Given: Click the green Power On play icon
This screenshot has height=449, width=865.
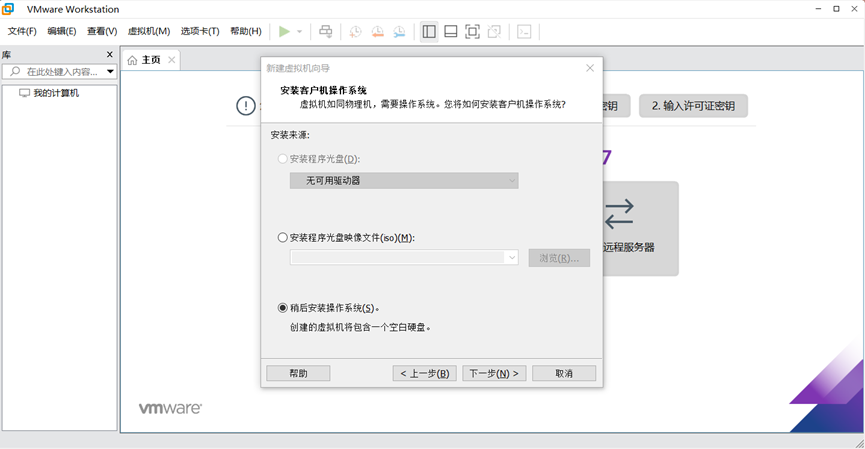Looking at the screenshot, I should pyautogui.click(x=284, y=31).
